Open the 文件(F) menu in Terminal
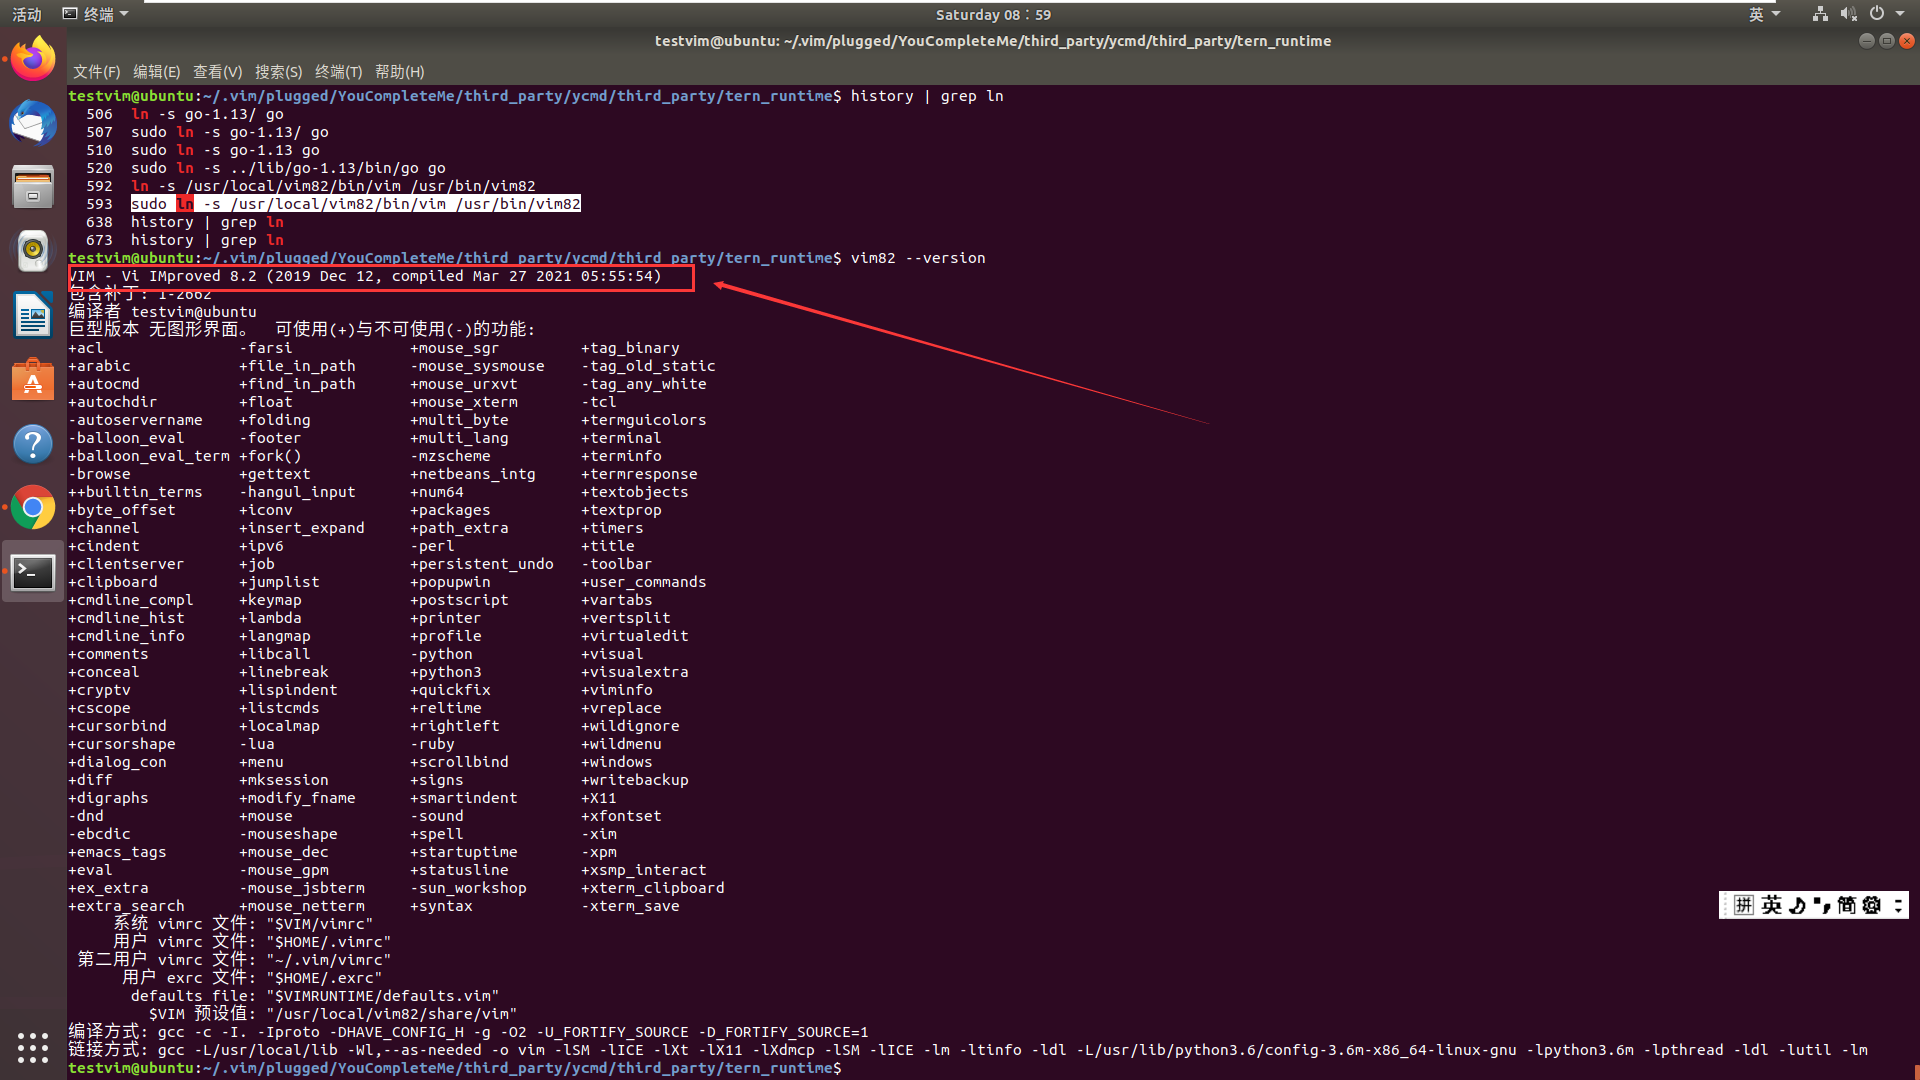Image resolution: width=1920 pixels, height=1080 pixels. tap(96, 71)
